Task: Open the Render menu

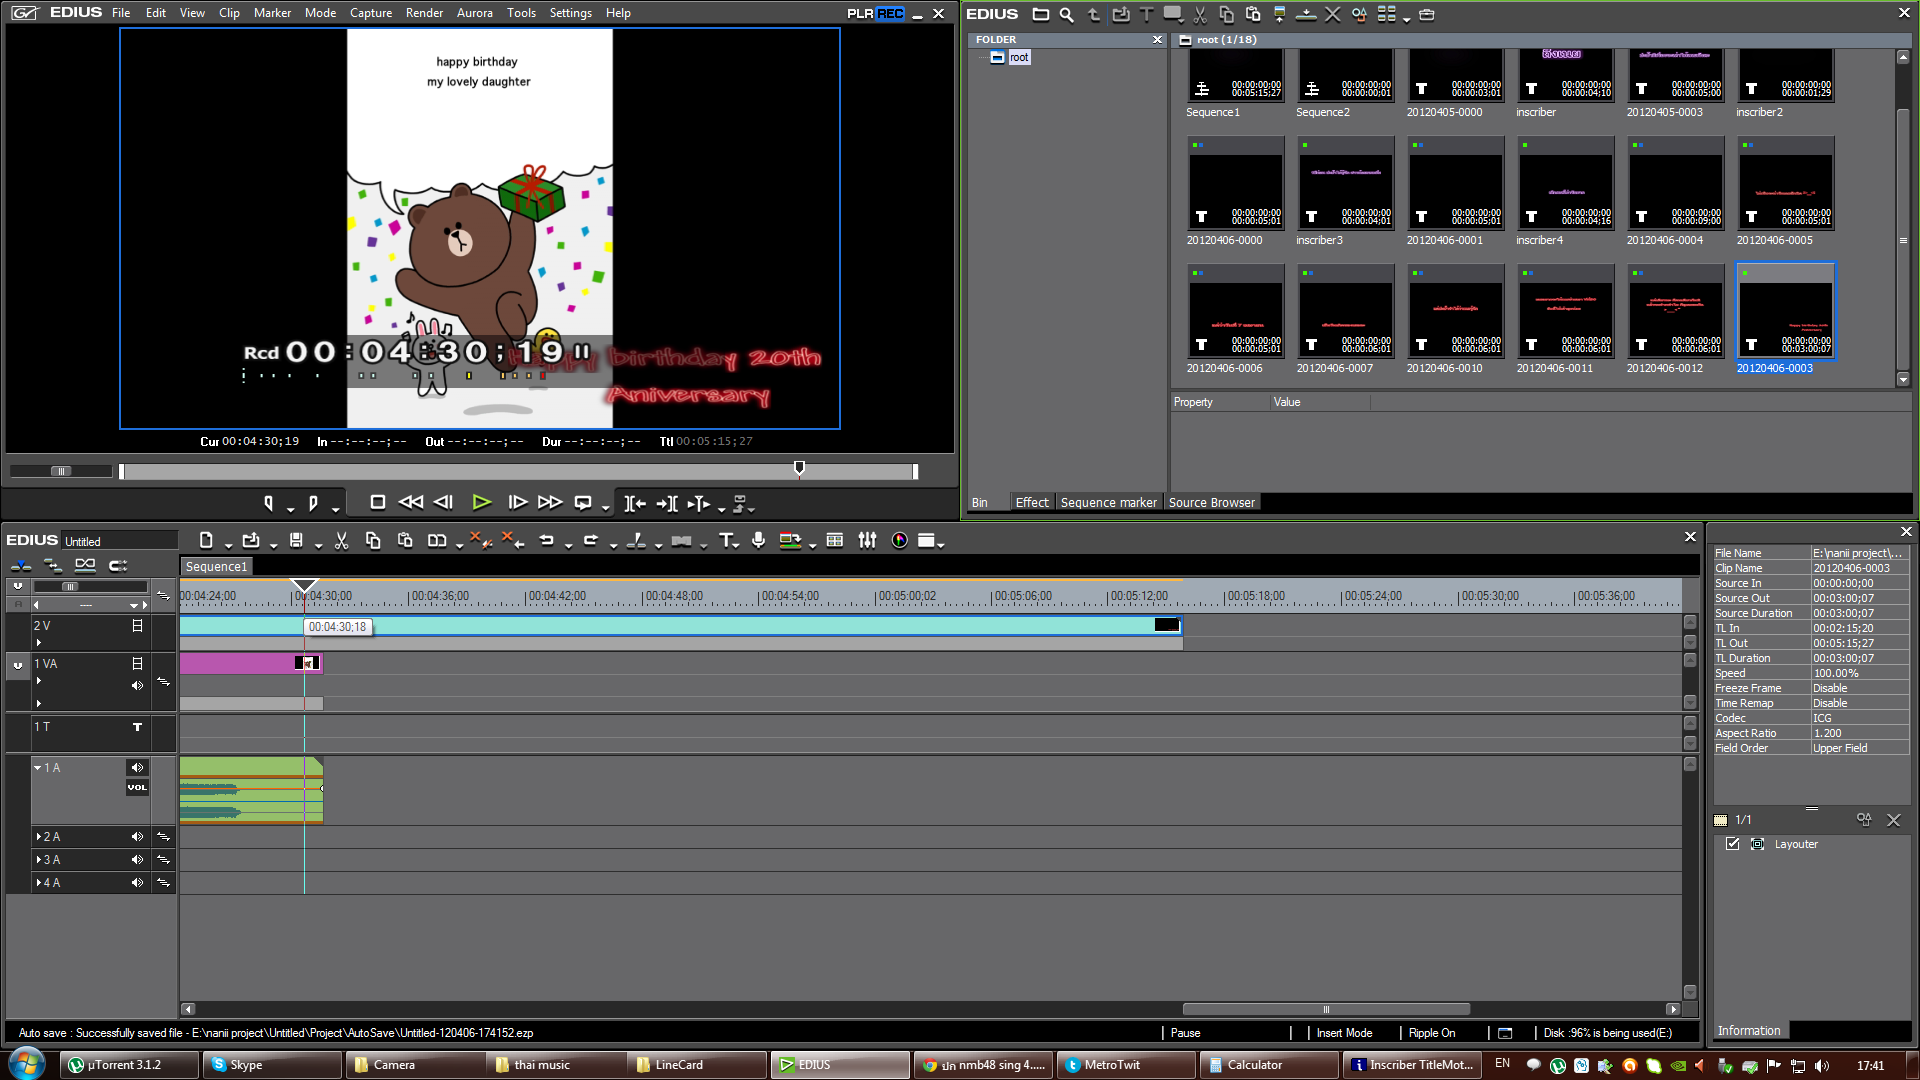Action: 424,13
